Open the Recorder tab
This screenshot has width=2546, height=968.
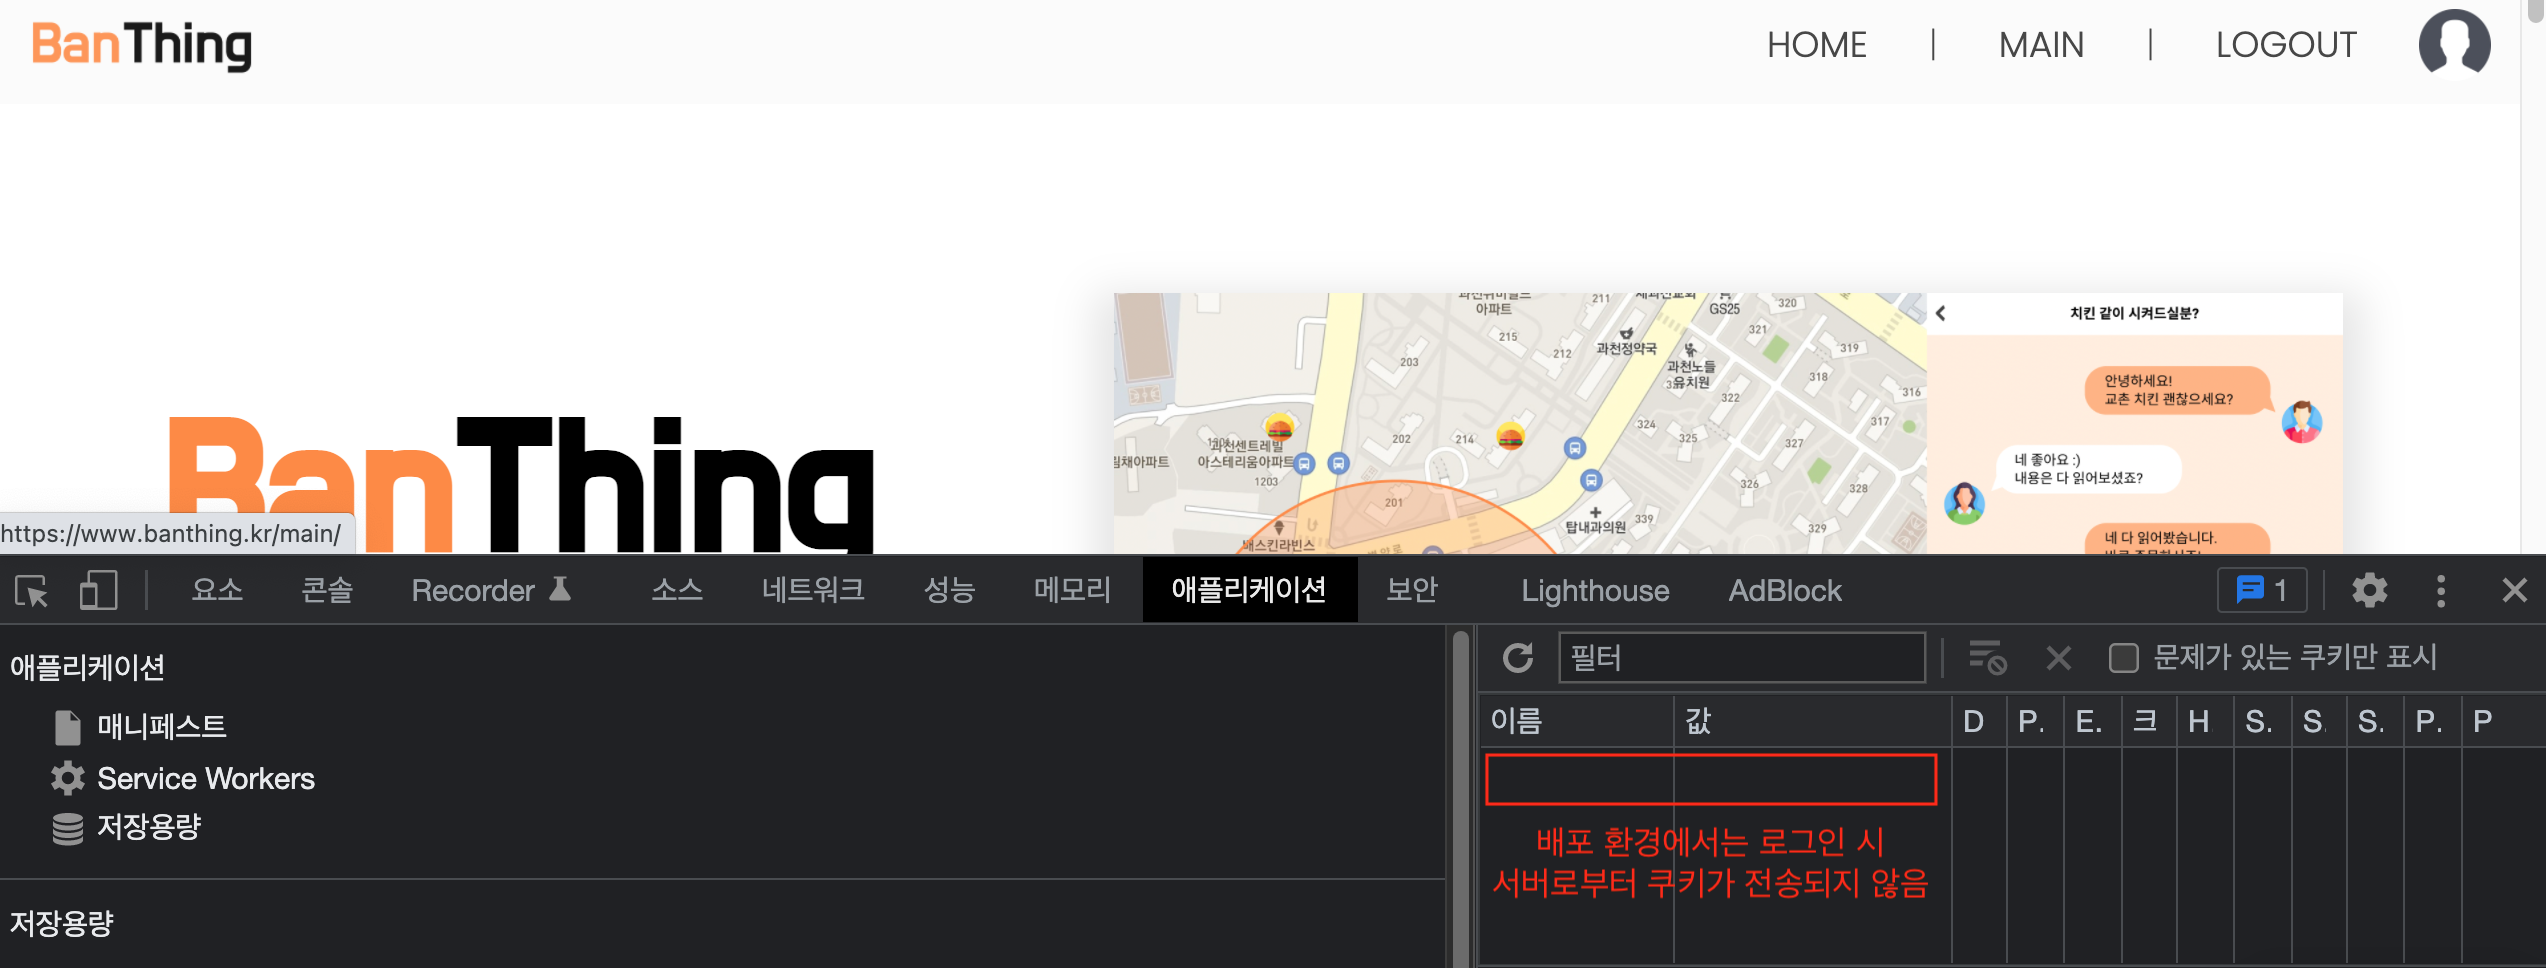click(x=491, y=591)
